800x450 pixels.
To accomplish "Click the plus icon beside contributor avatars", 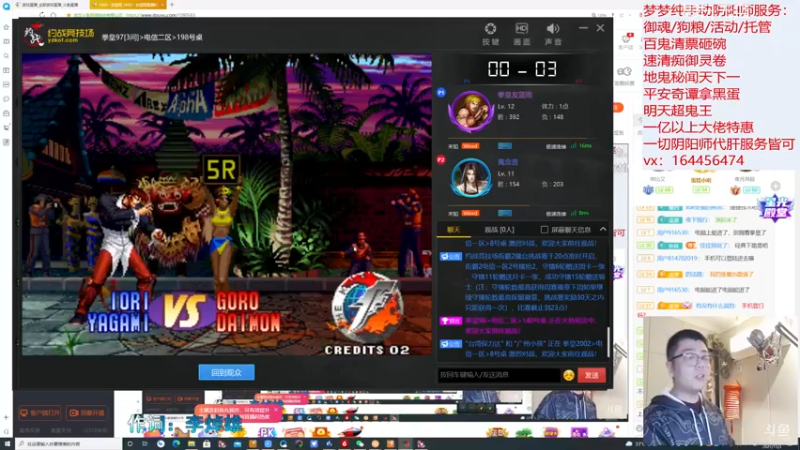I will pyautogui.click(x=776, y=186).
